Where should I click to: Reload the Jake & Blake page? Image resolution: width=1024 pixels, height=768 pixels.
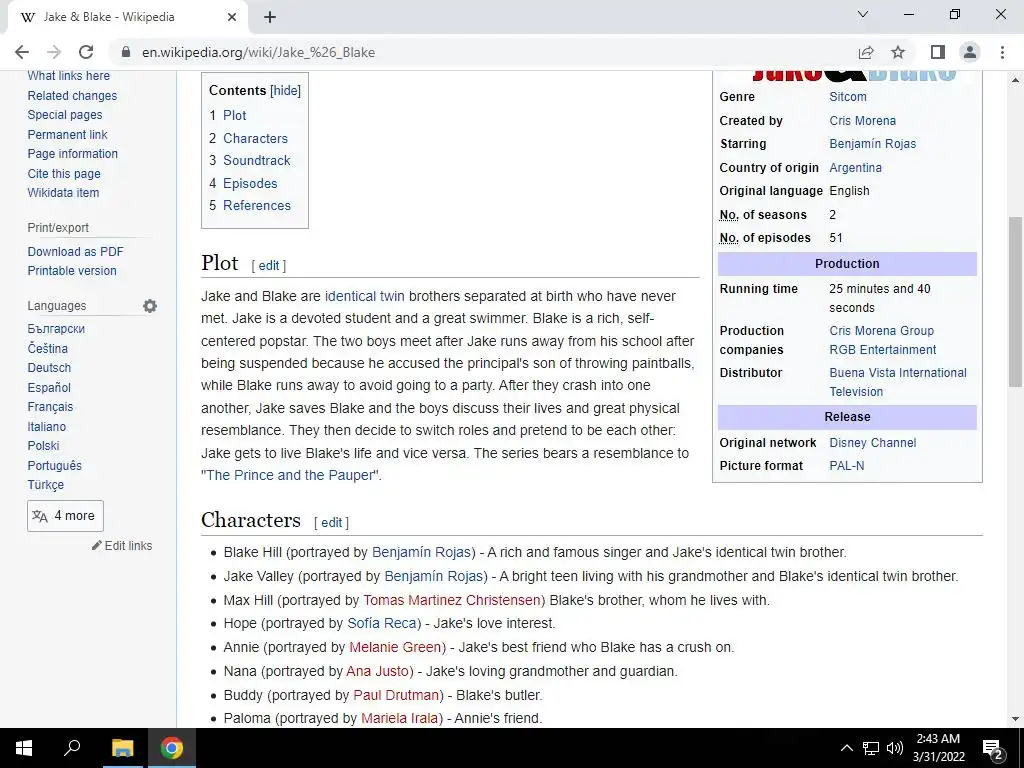(86, 52)
